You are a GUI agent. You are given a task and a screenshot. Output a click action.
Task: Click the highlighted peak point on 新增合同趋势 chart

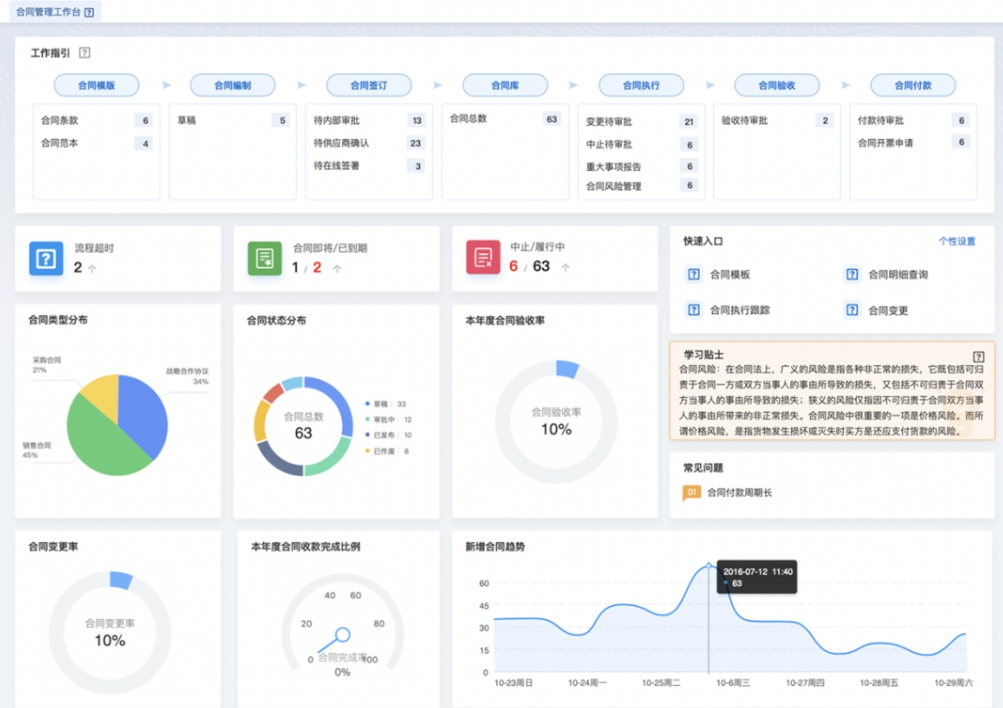coord(709,565)
